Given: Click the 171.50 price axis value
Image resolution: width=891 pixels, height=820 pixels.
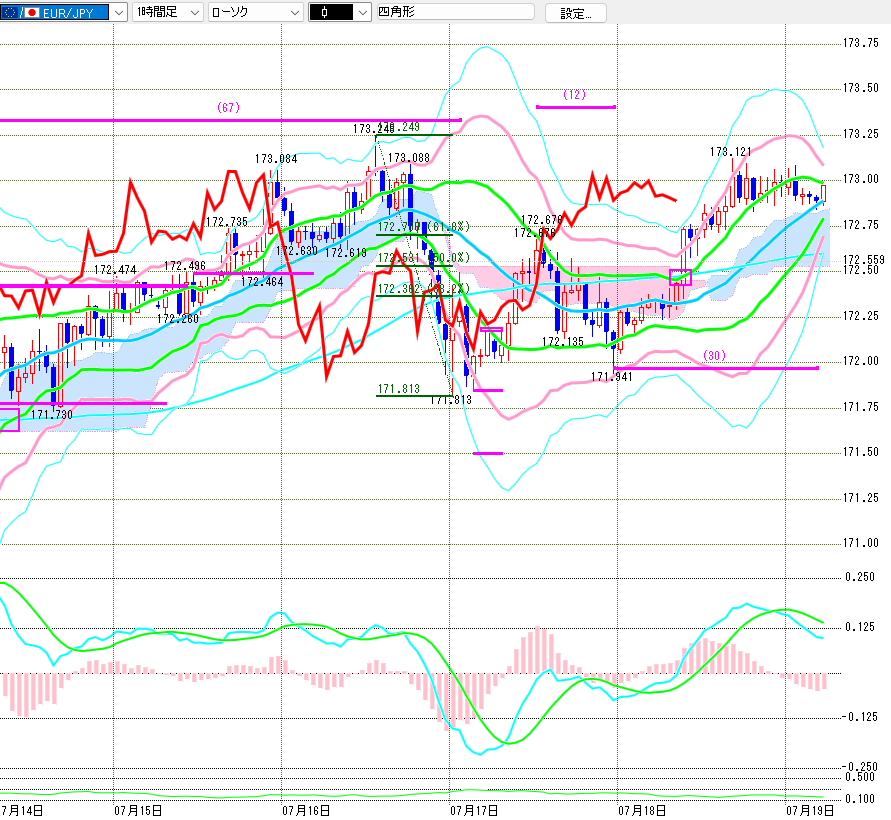Looking at the screenshot, I should tap(860, 452).
